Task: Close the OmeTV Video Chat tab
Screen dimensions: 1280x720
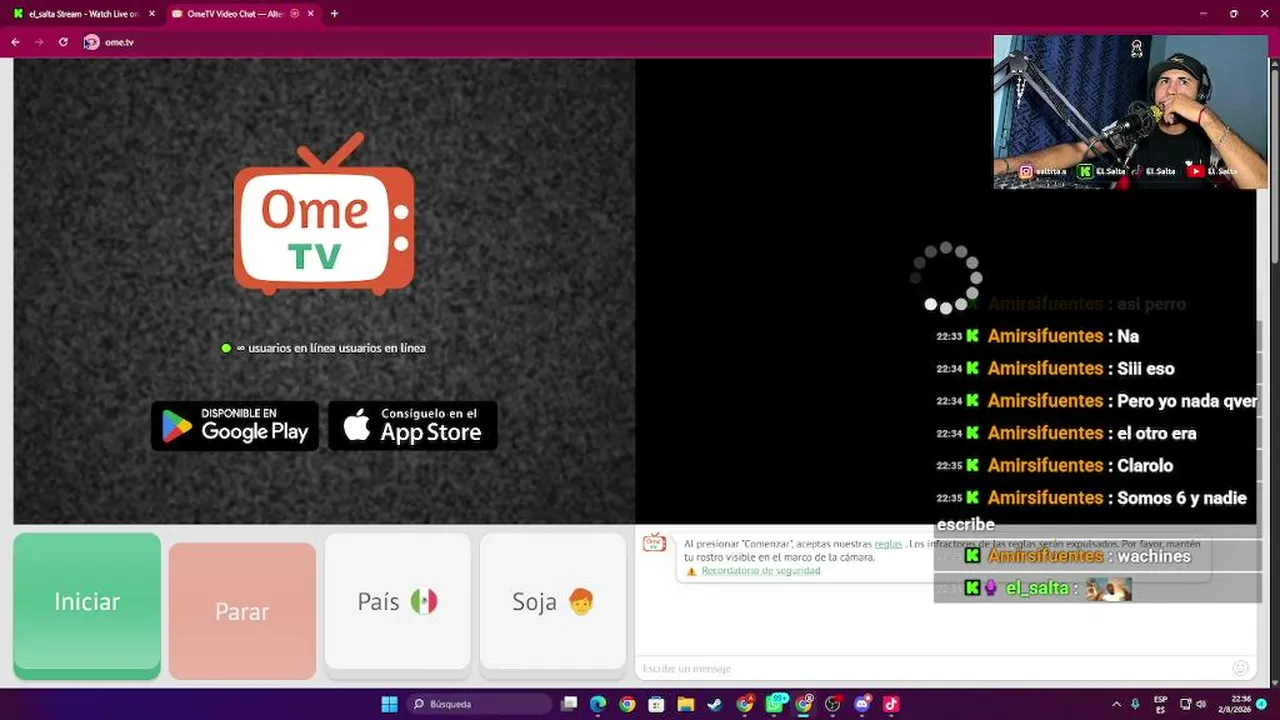Action: pos(311,14)
